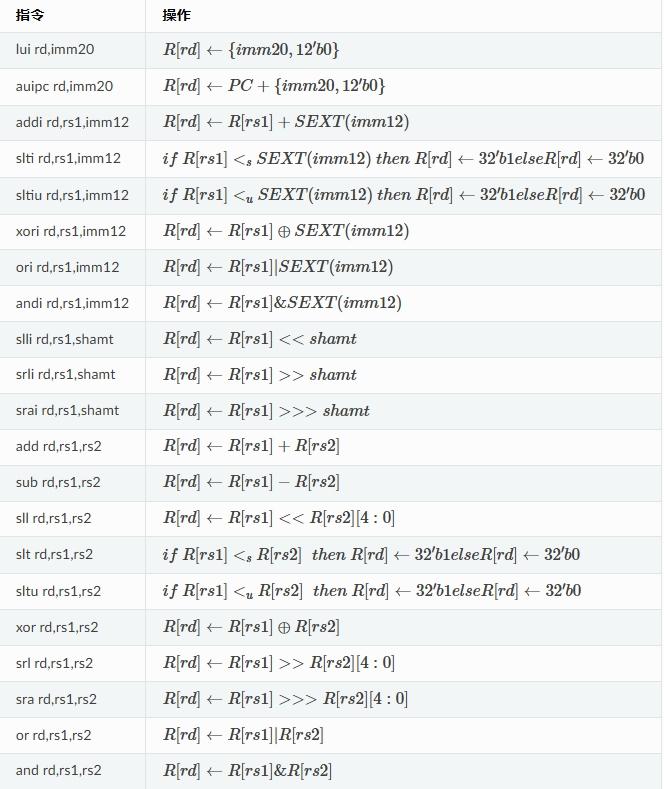The image size is (664, 789).
Task: Select the addi rd,rs1,imm12 instruction cell
Action: [x=72, y=122]
